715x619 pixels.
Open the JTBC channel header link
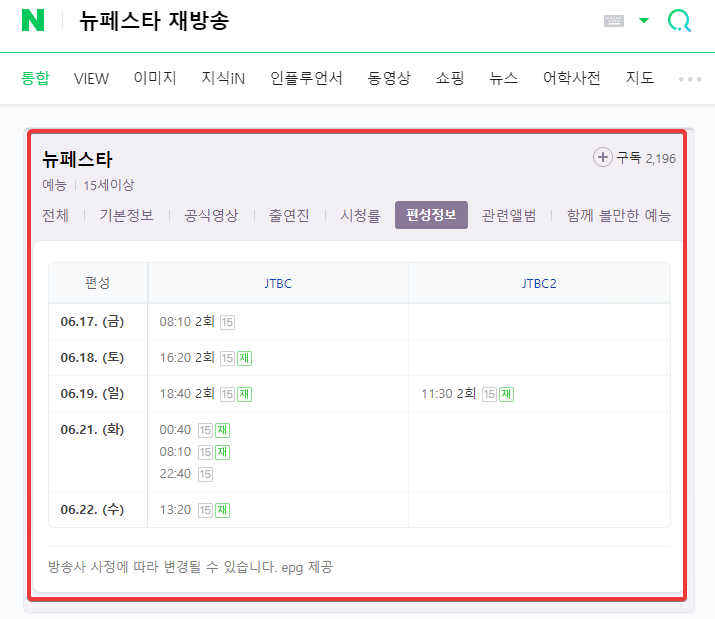(x=278, y=284)
